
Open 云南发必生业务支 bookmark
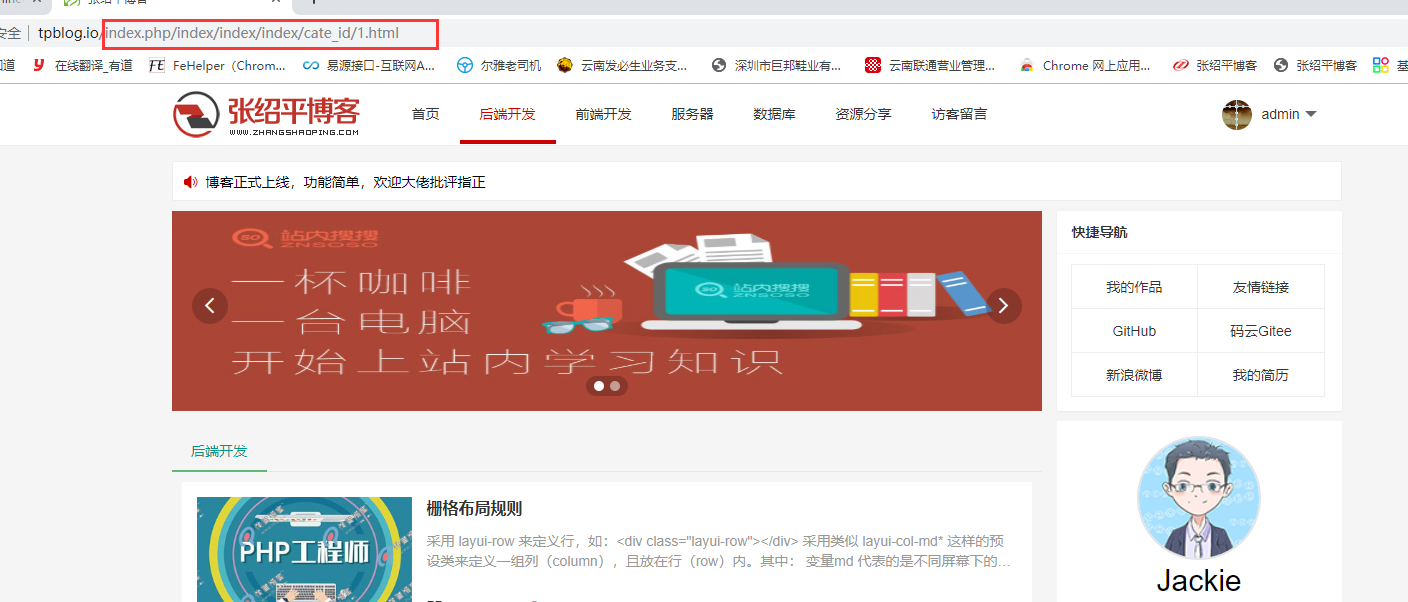click(x=622, y=65)
